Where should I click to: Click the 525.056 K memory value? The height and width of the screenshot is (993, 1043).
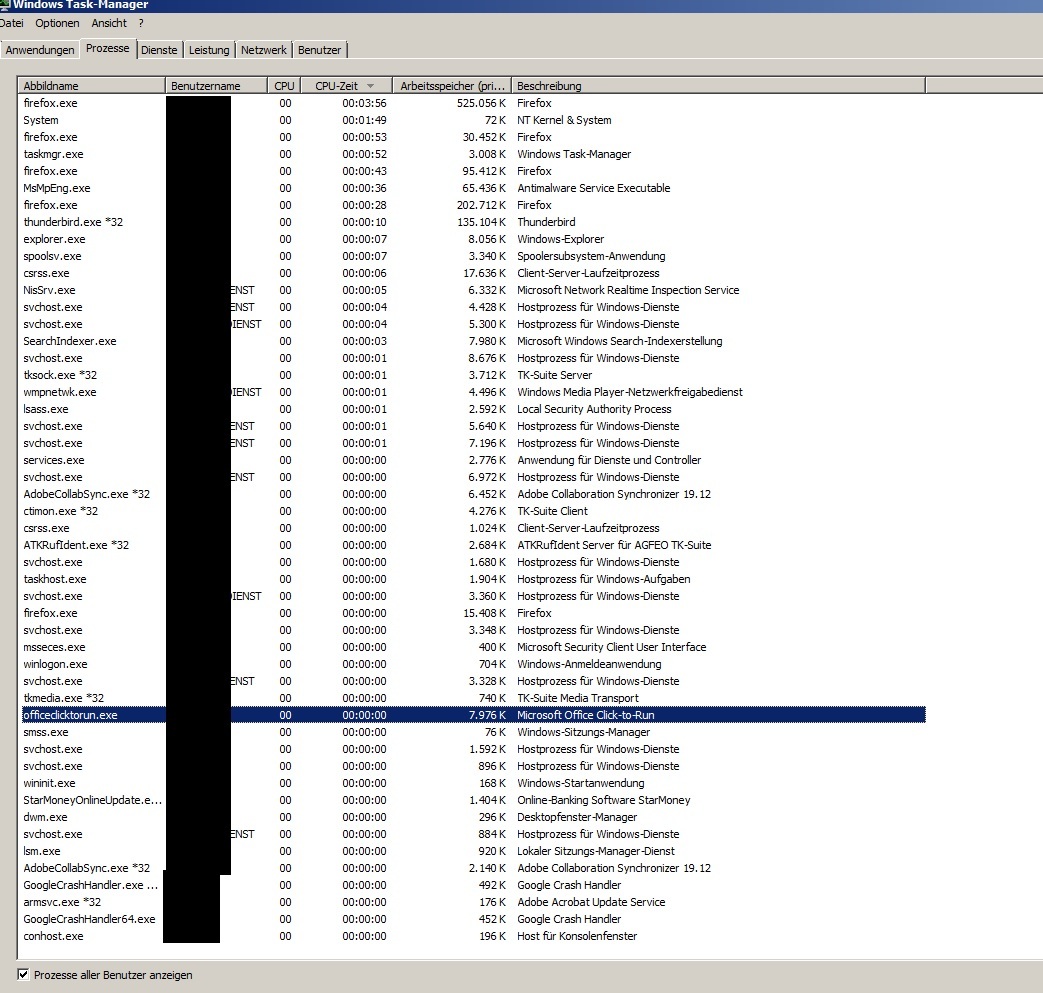click(481, 103)
